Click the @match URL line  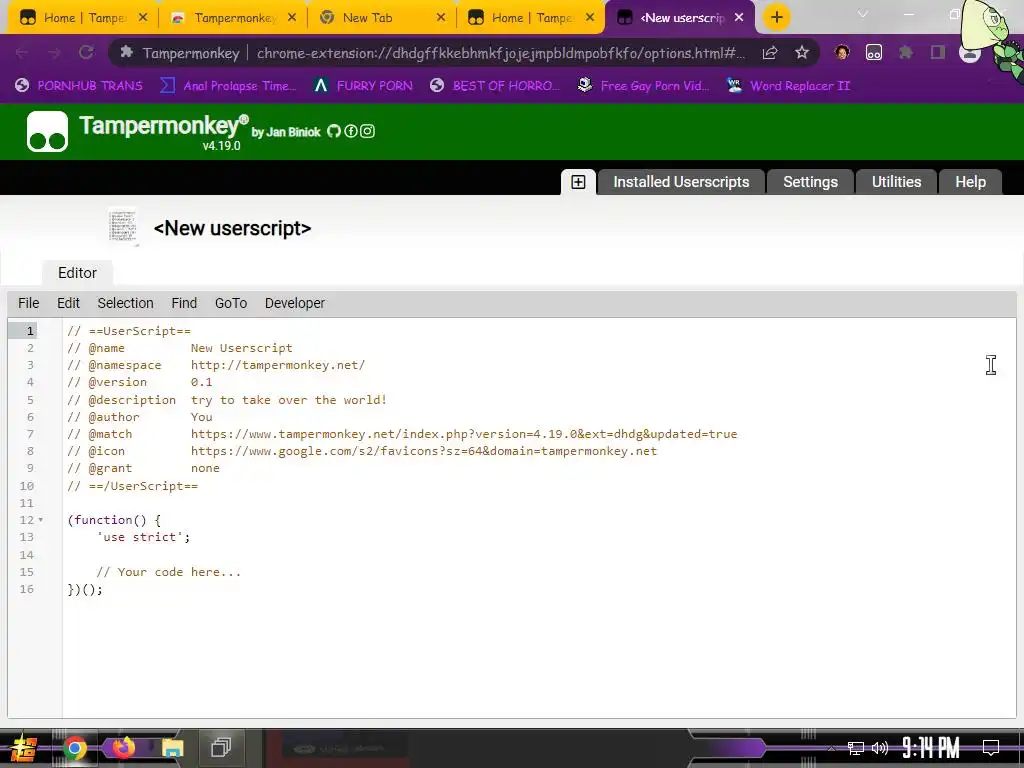point(402,434)
